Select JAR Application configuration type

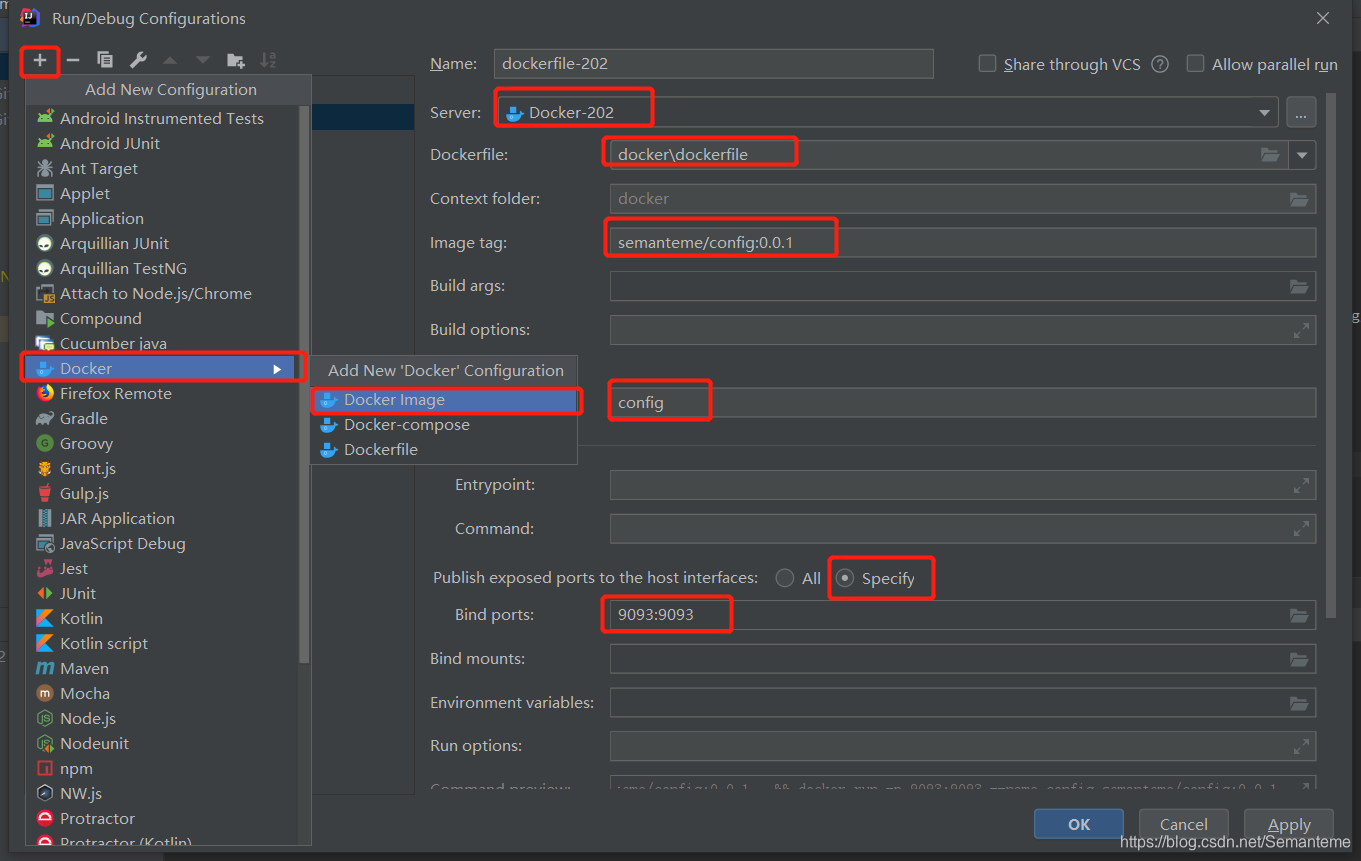162,518
